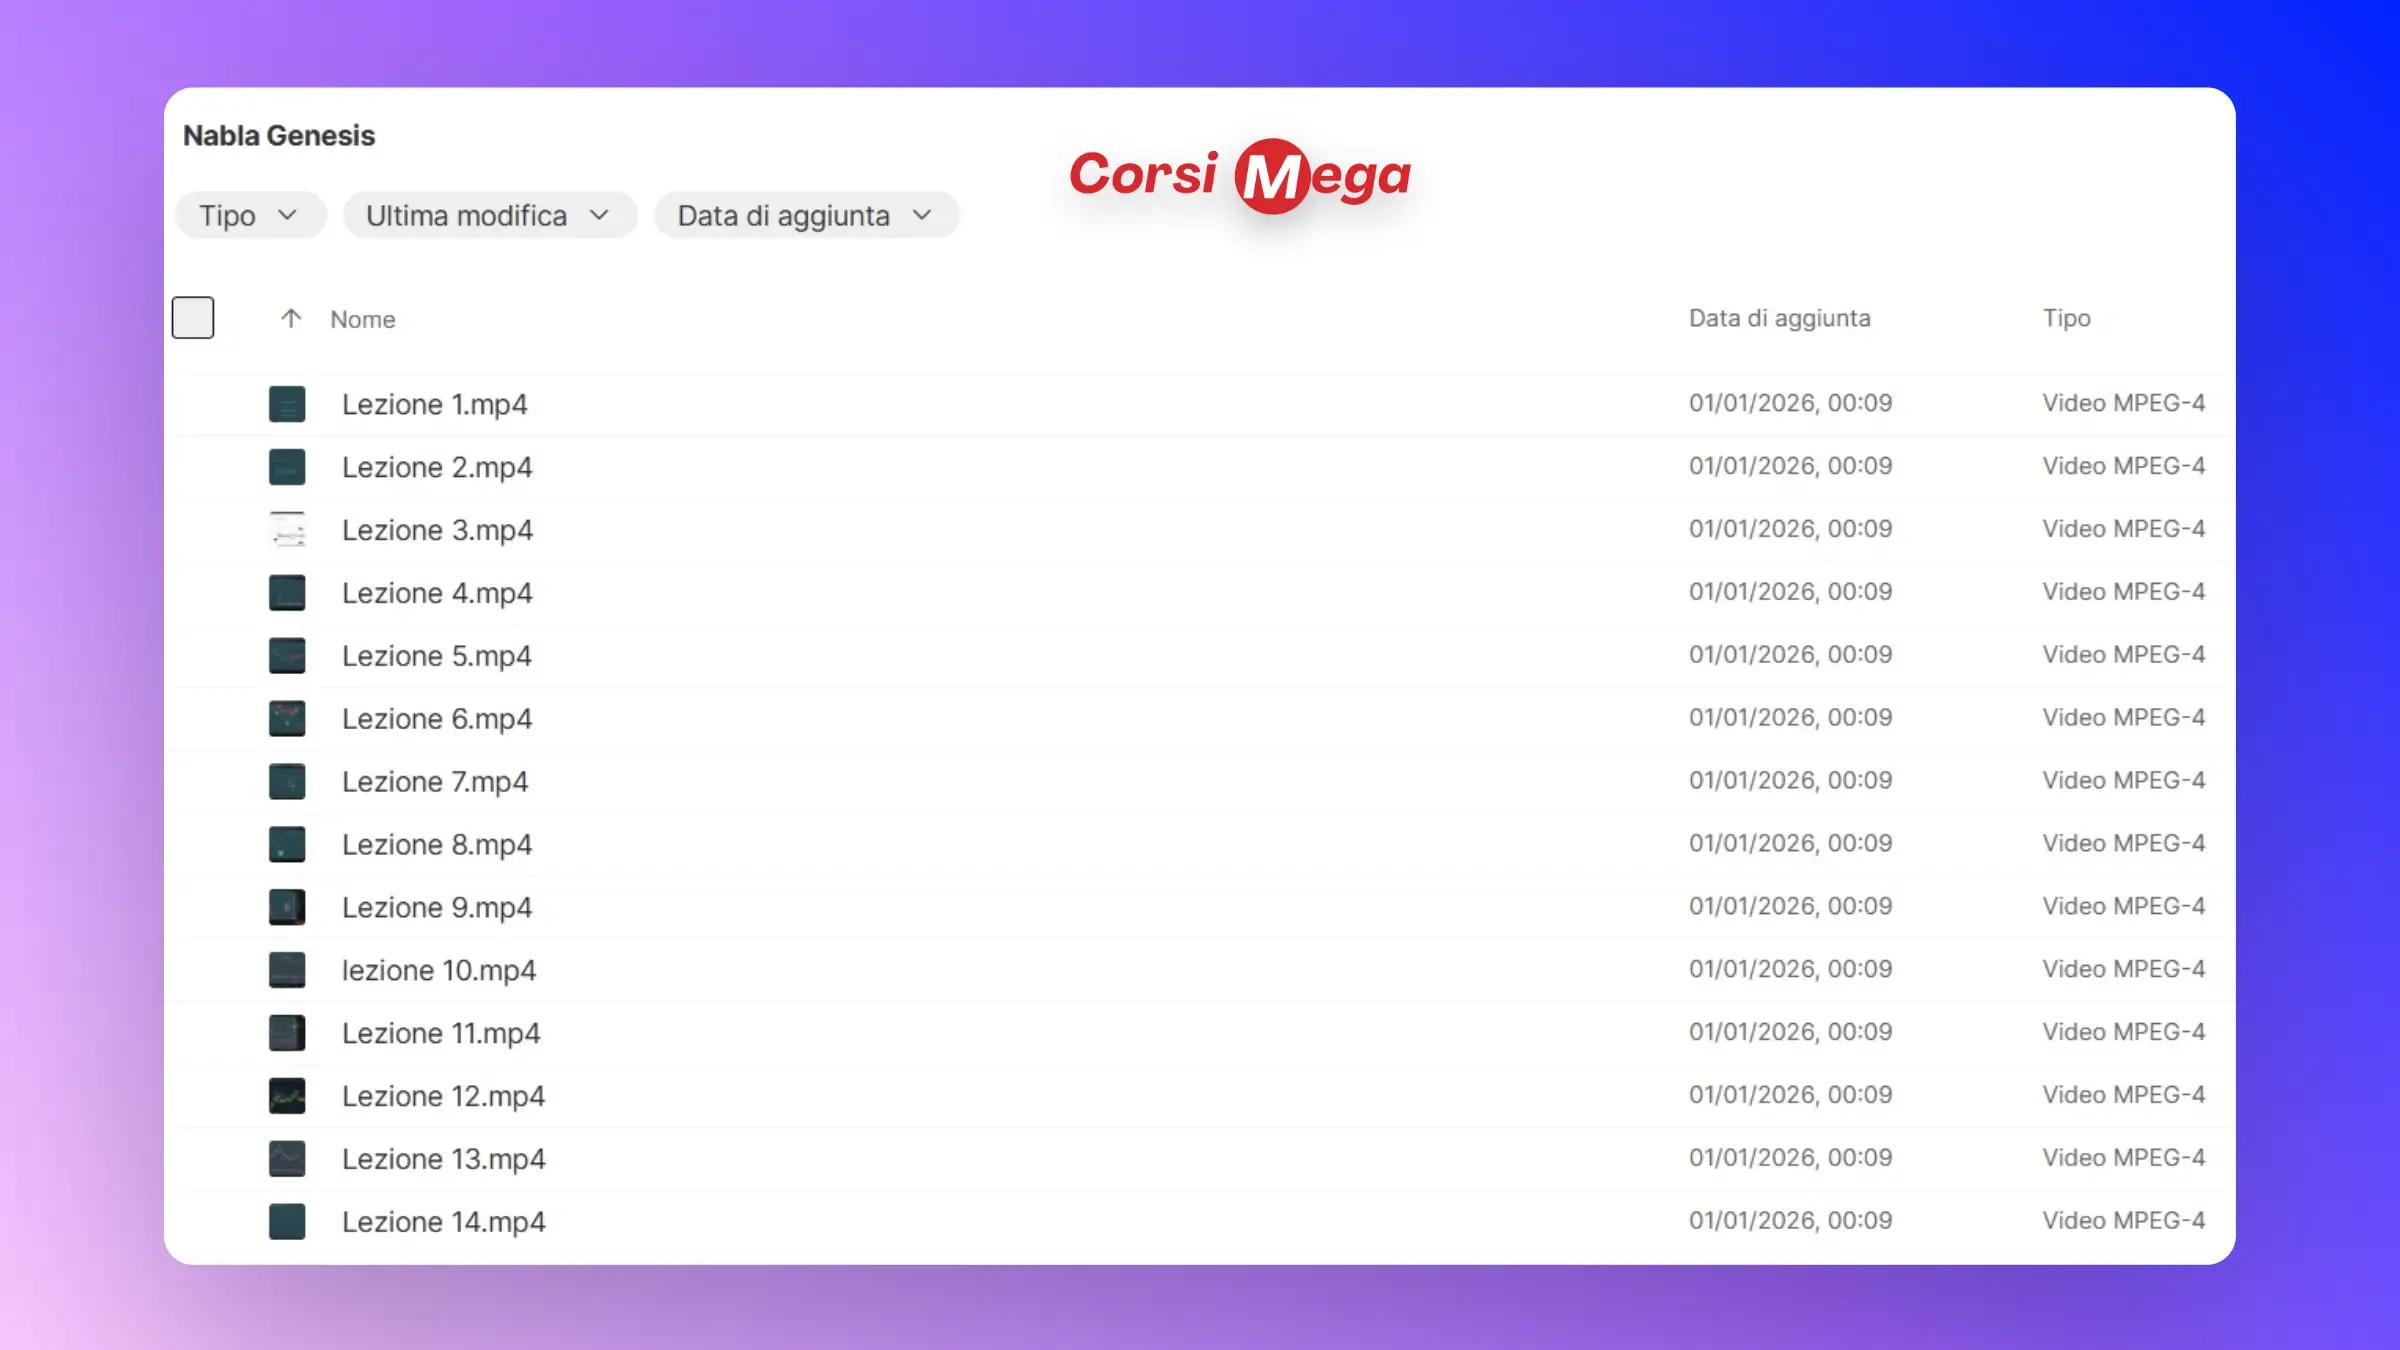The image size is (2400, 1350).
Task: Toggle the select-all checkbox in the header
Action: pyautogui.click(x=193, y=318)
